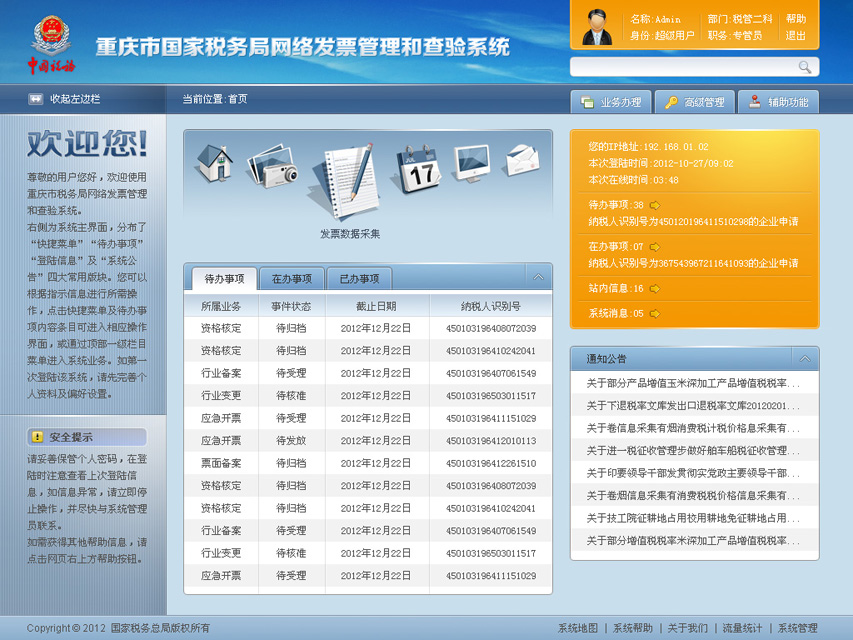Click arrow next to 系统消息:05
This screenshot has height=640, width=853.
coord(654,313)
